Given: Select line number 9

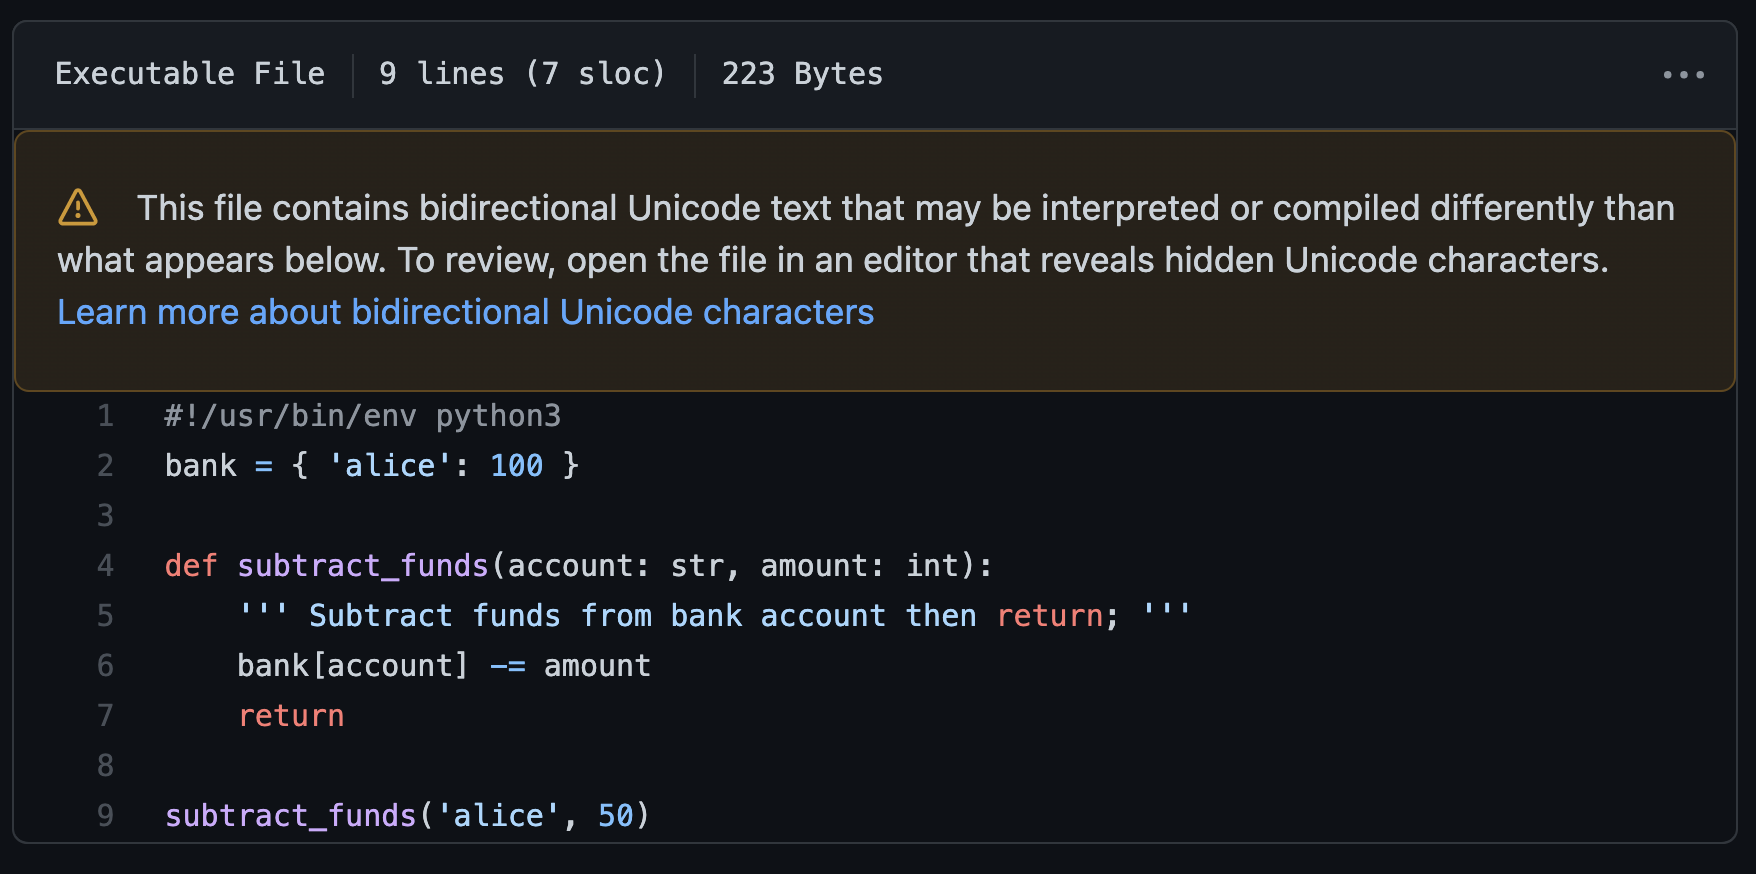Looking at the screenshot, I should 105,815.
